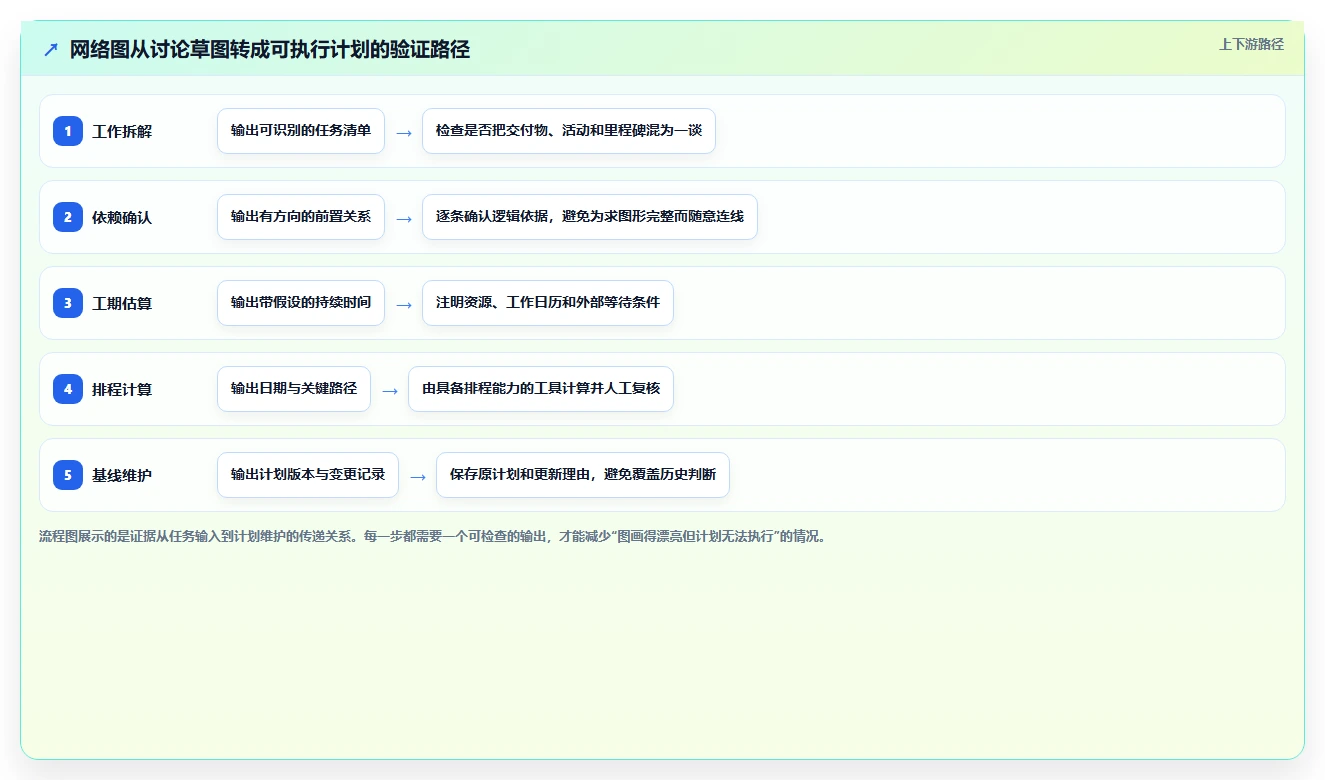
Task: Click the 逐条确认逻辑依据 box
Action: coord(590,217)
